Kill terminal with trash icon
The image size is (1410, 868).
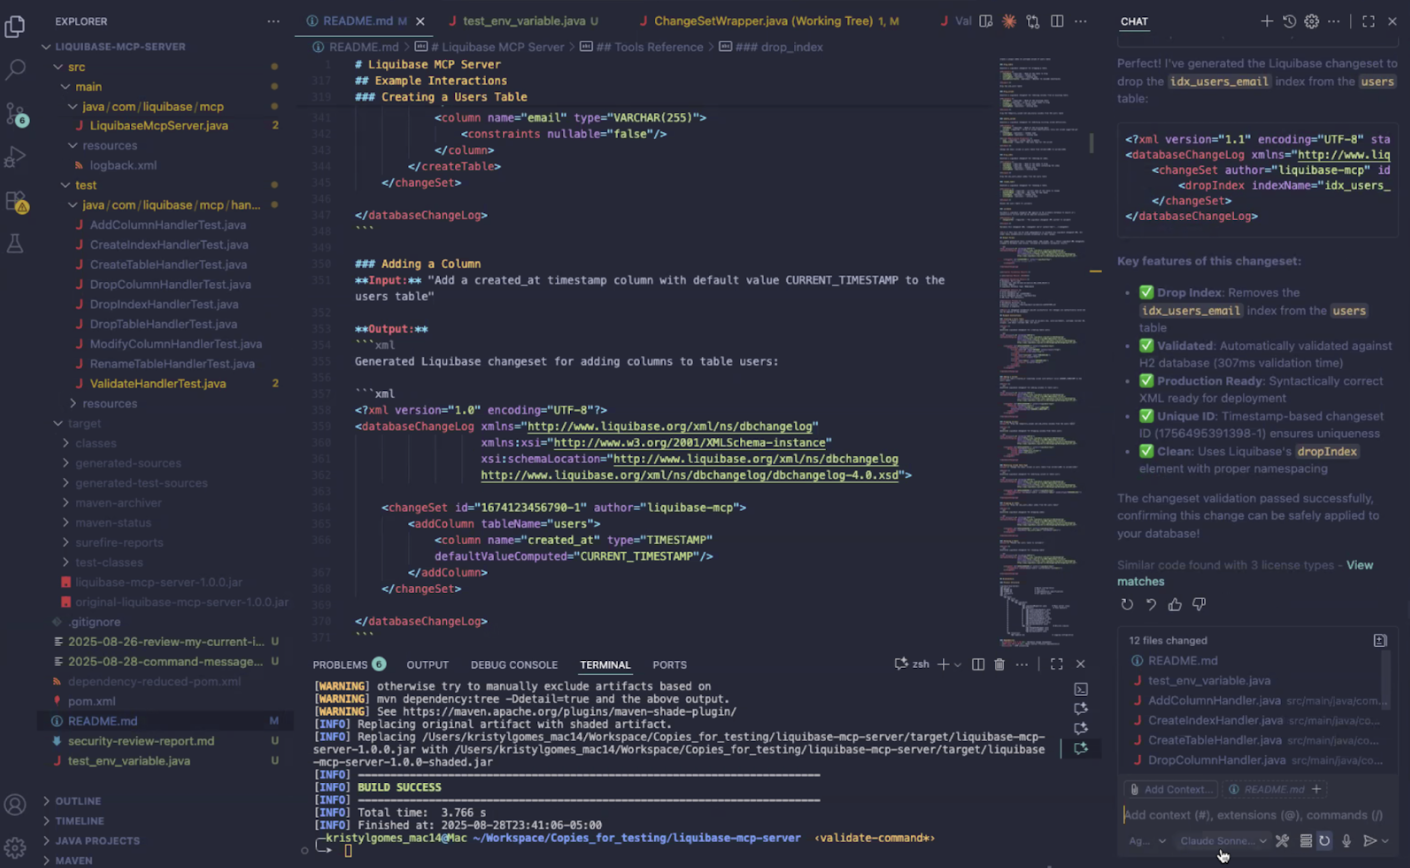click(x=999, y=664)
